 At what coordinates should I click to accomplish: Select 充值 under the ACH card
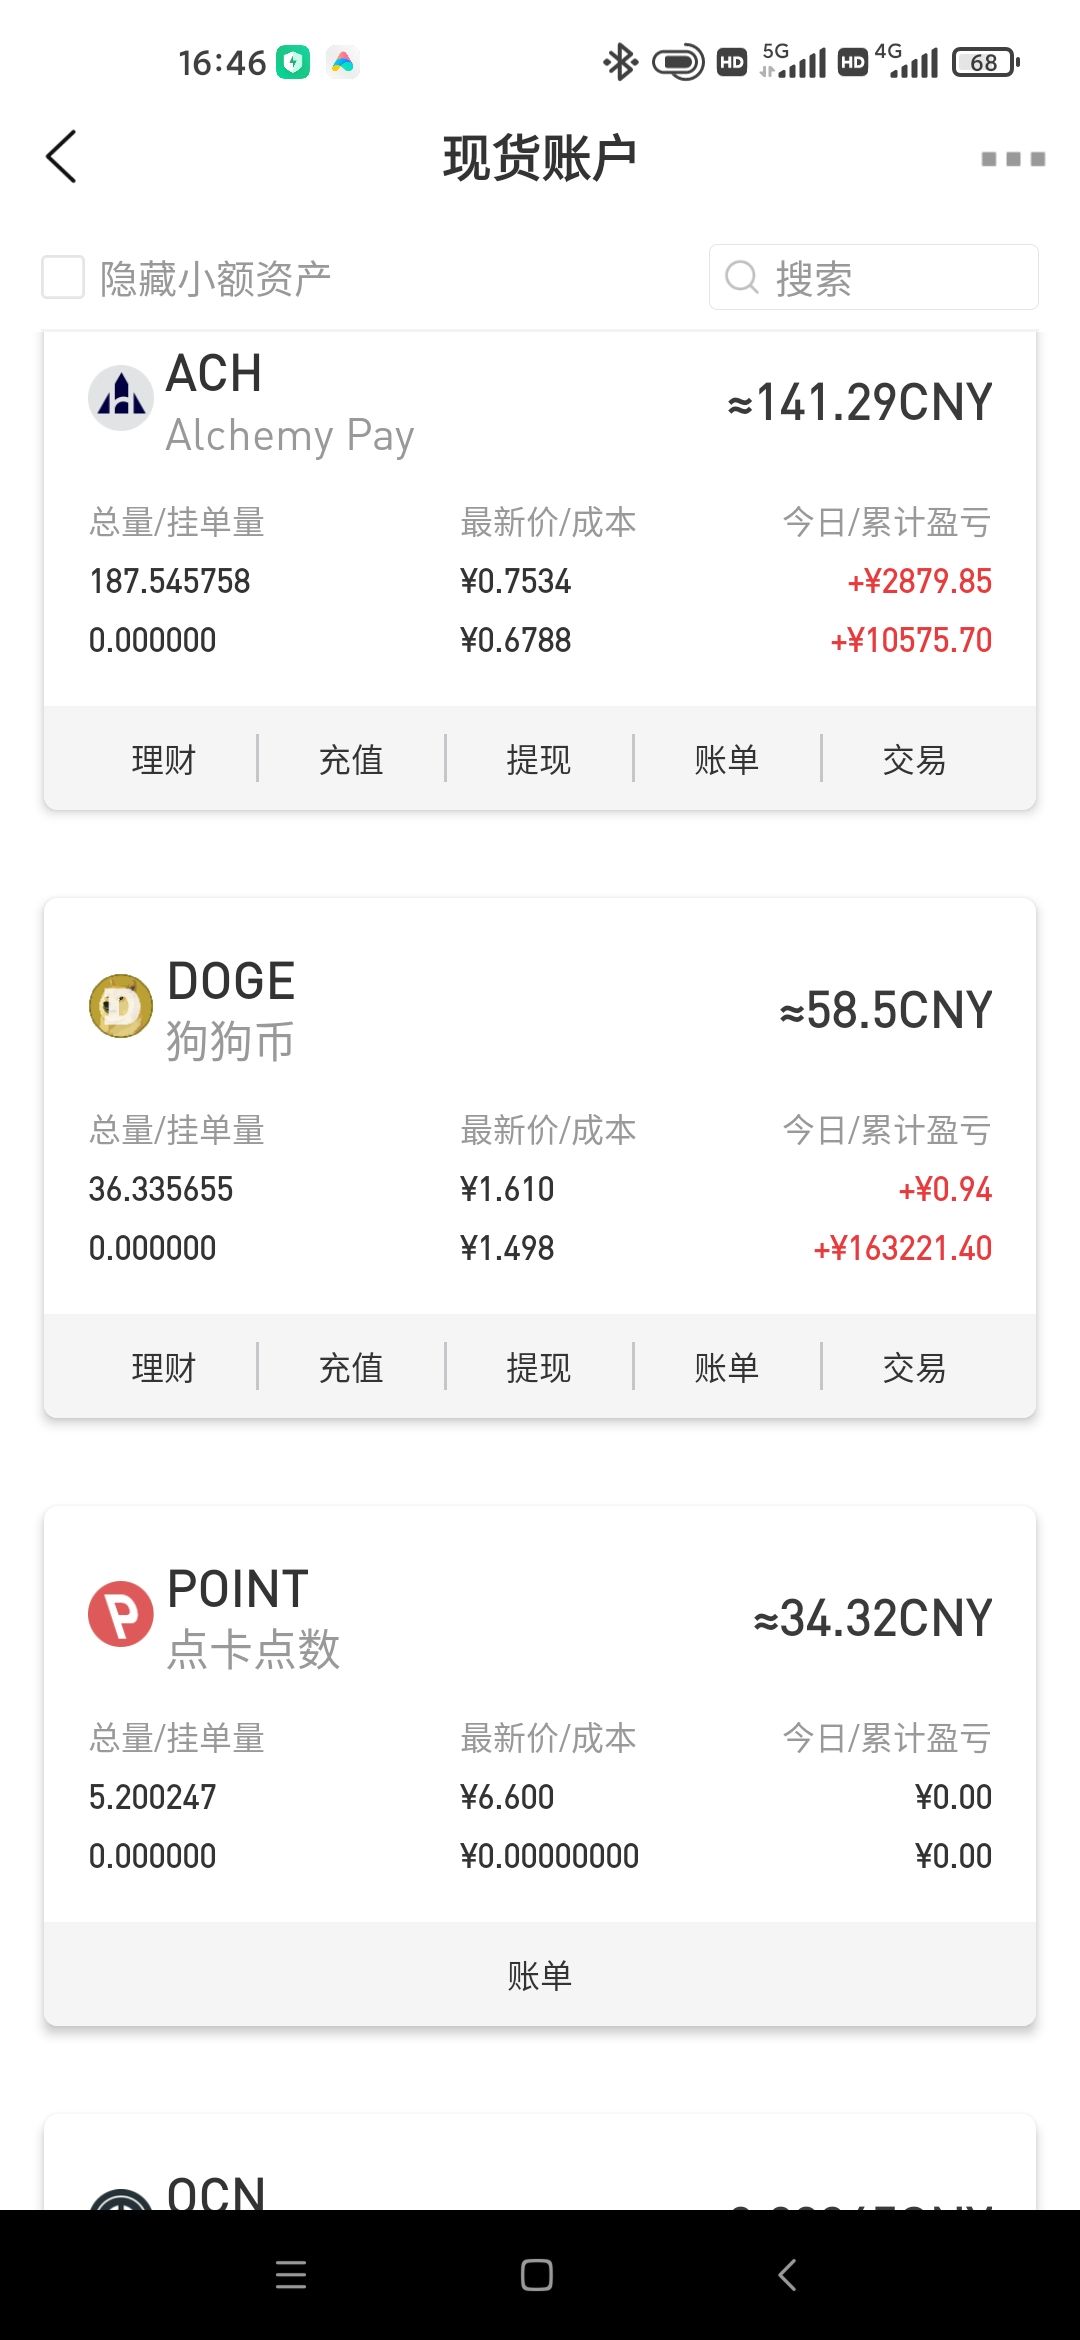(x=351, y=759)
